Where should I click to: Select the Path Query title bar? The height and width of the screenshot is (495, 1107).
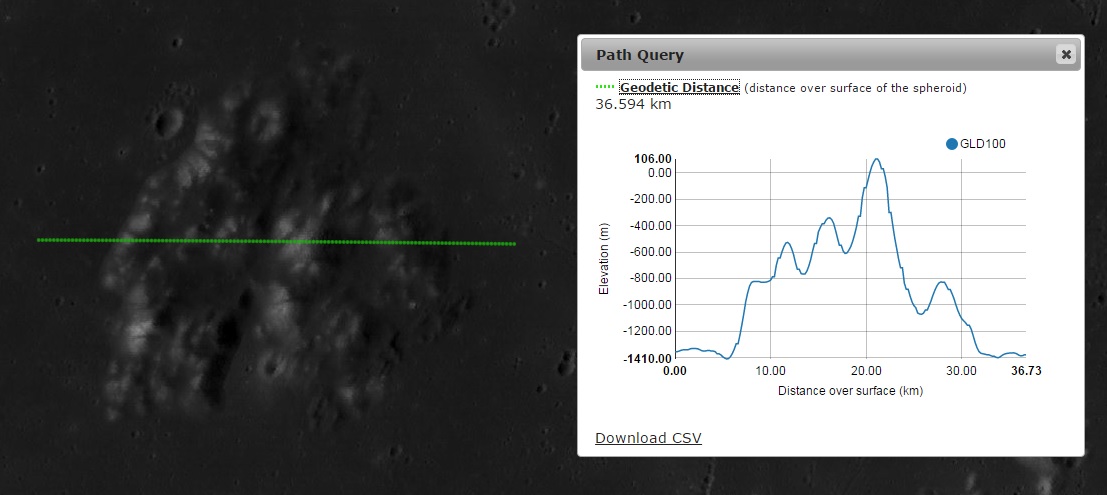(830, 54)
